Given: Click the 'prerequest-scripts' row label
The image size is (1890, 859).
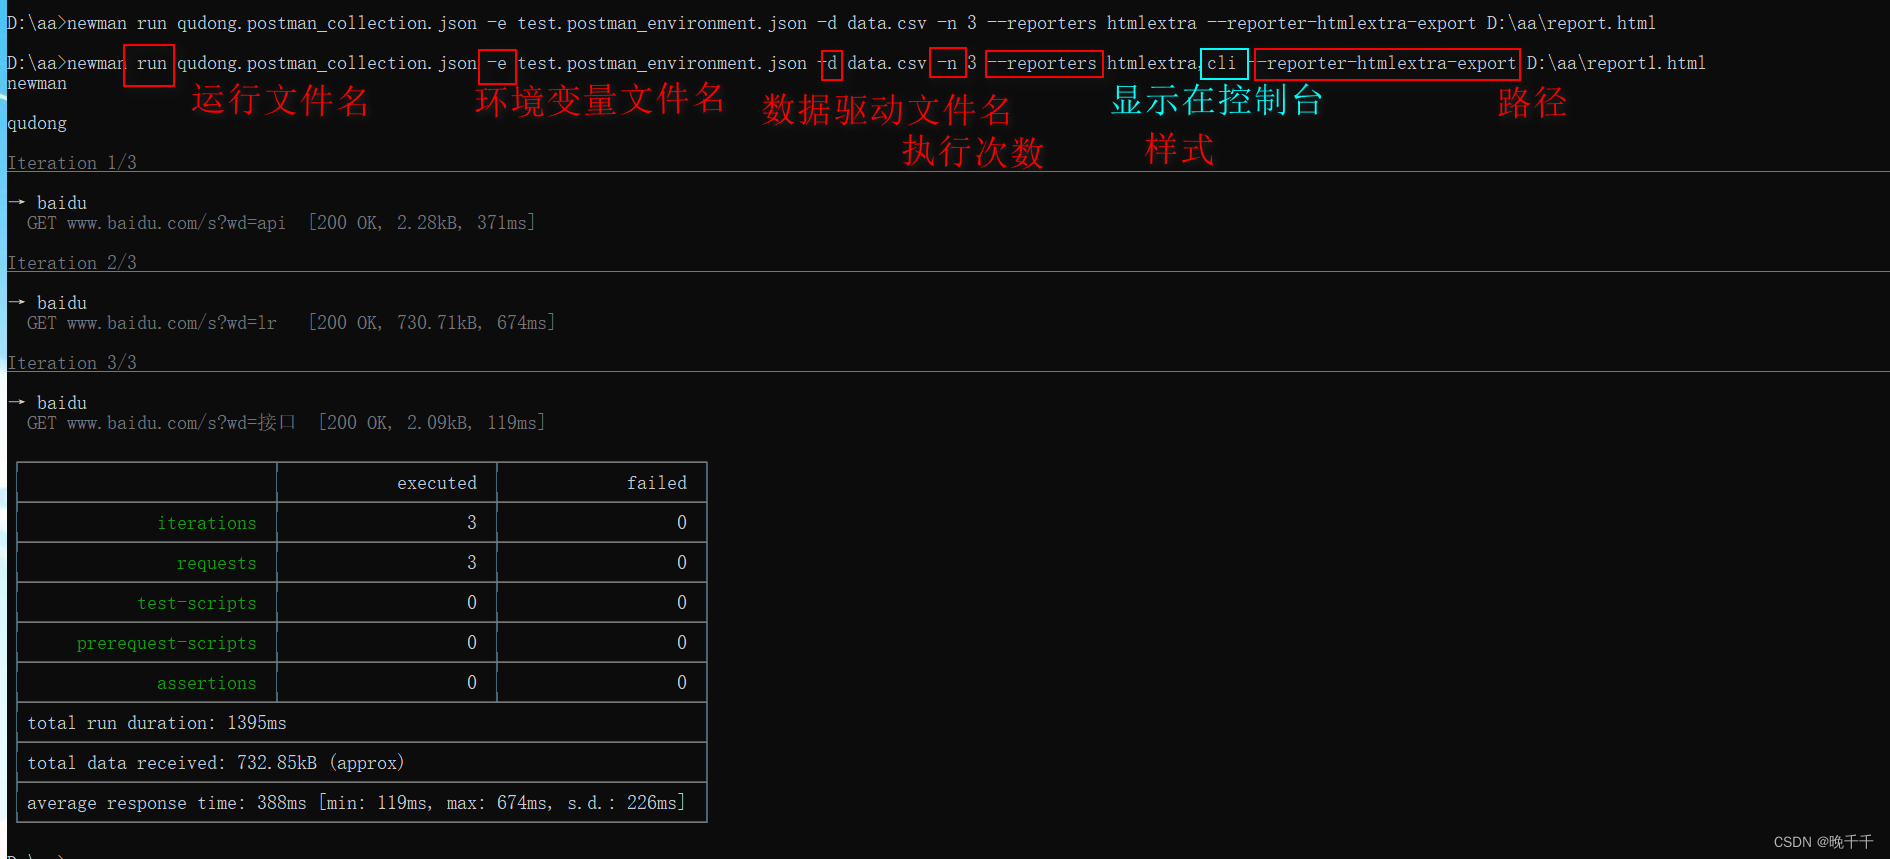Looking at the screenshot, I should point(167,643).
